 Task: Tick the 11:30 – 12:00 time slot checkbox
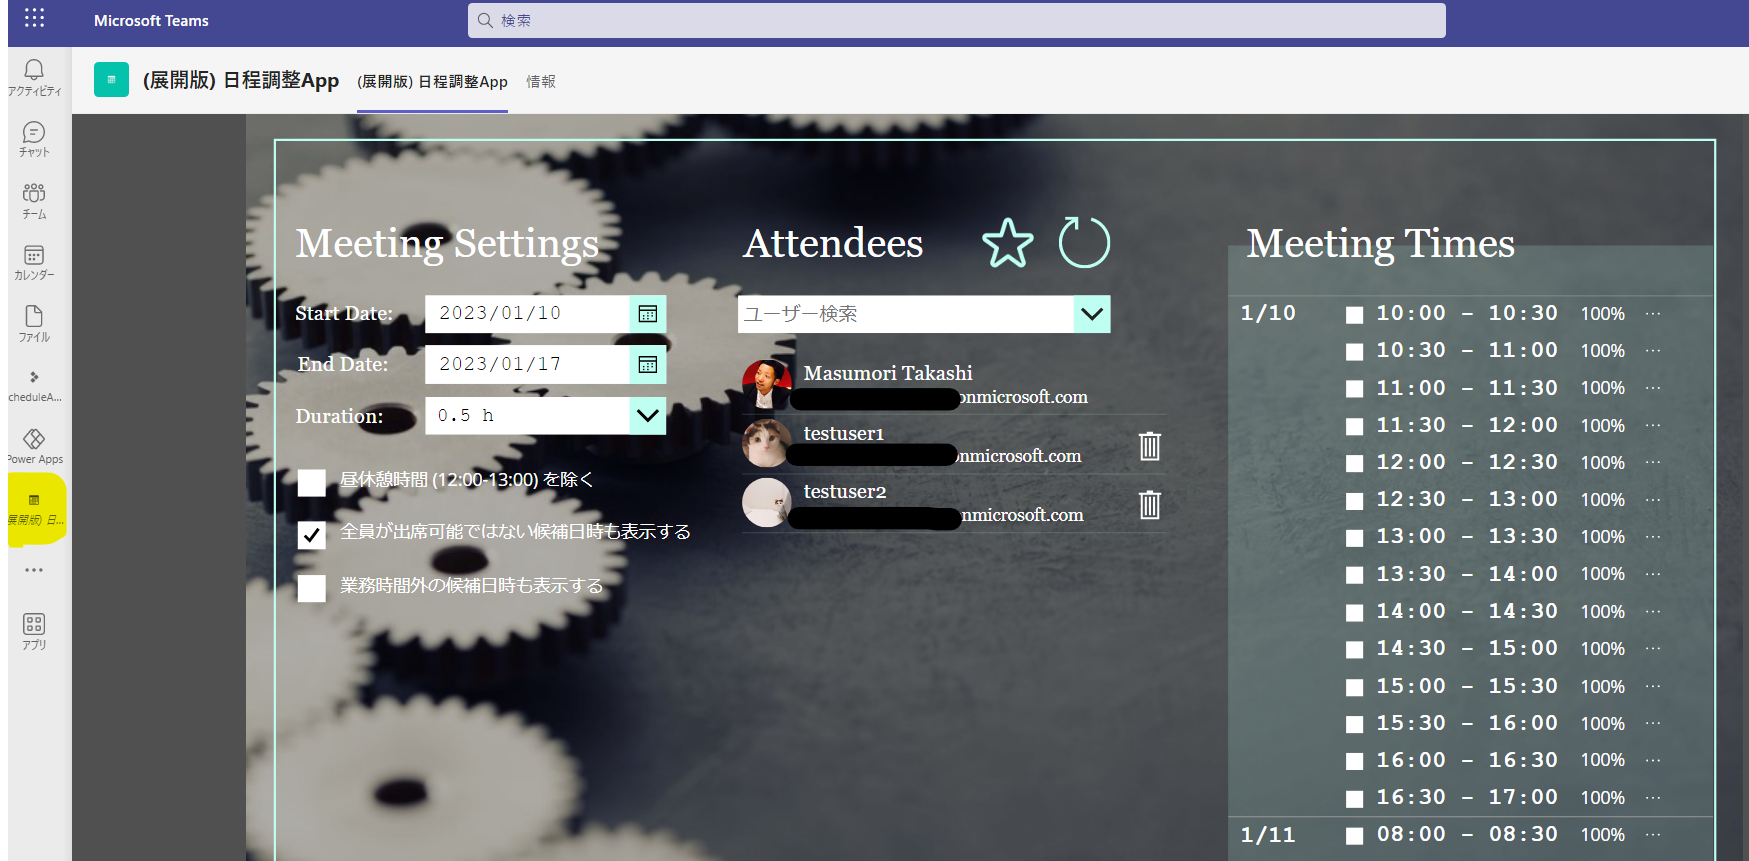click(x=1355, y=427)
